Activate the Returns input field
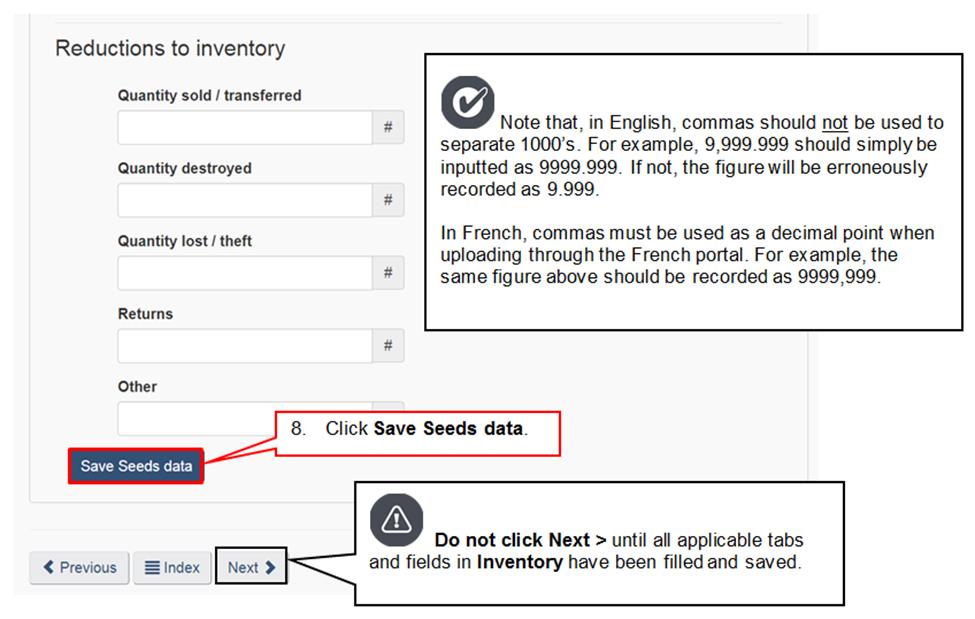975x619 pixels. click(x=245, y=346)
